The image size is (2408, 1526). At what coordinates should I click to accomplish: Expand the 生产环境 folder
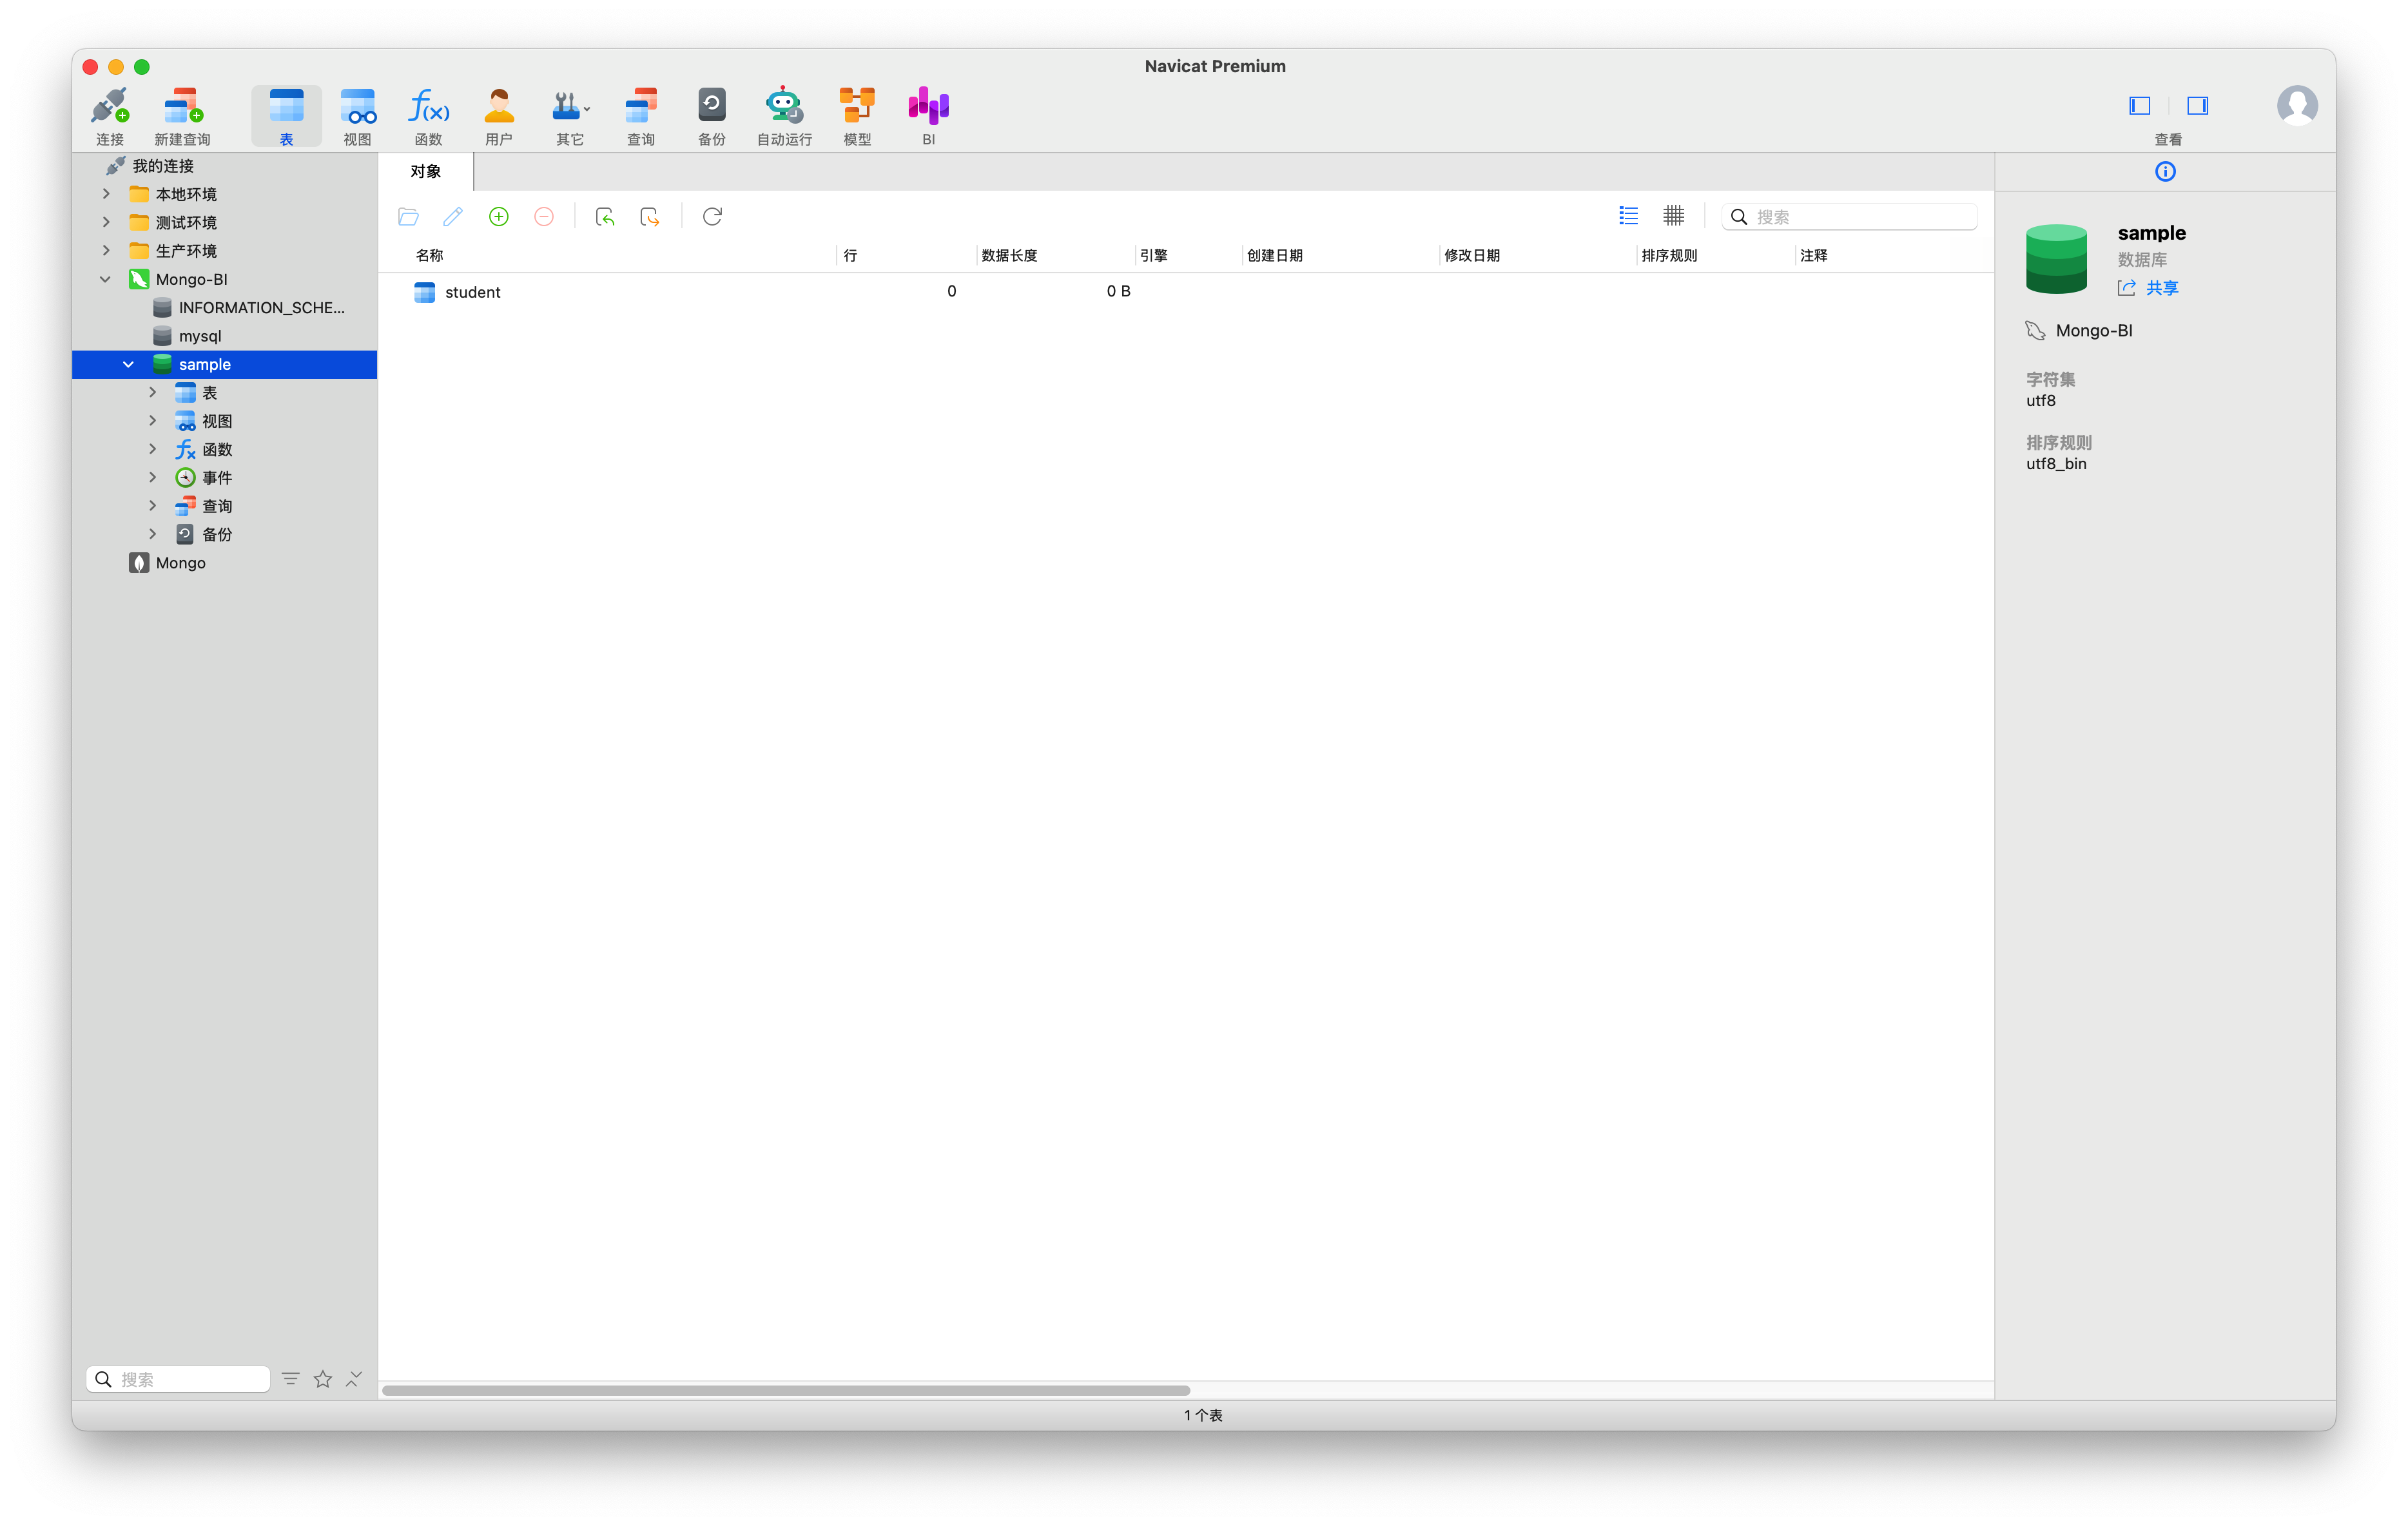tap(106, 250)
